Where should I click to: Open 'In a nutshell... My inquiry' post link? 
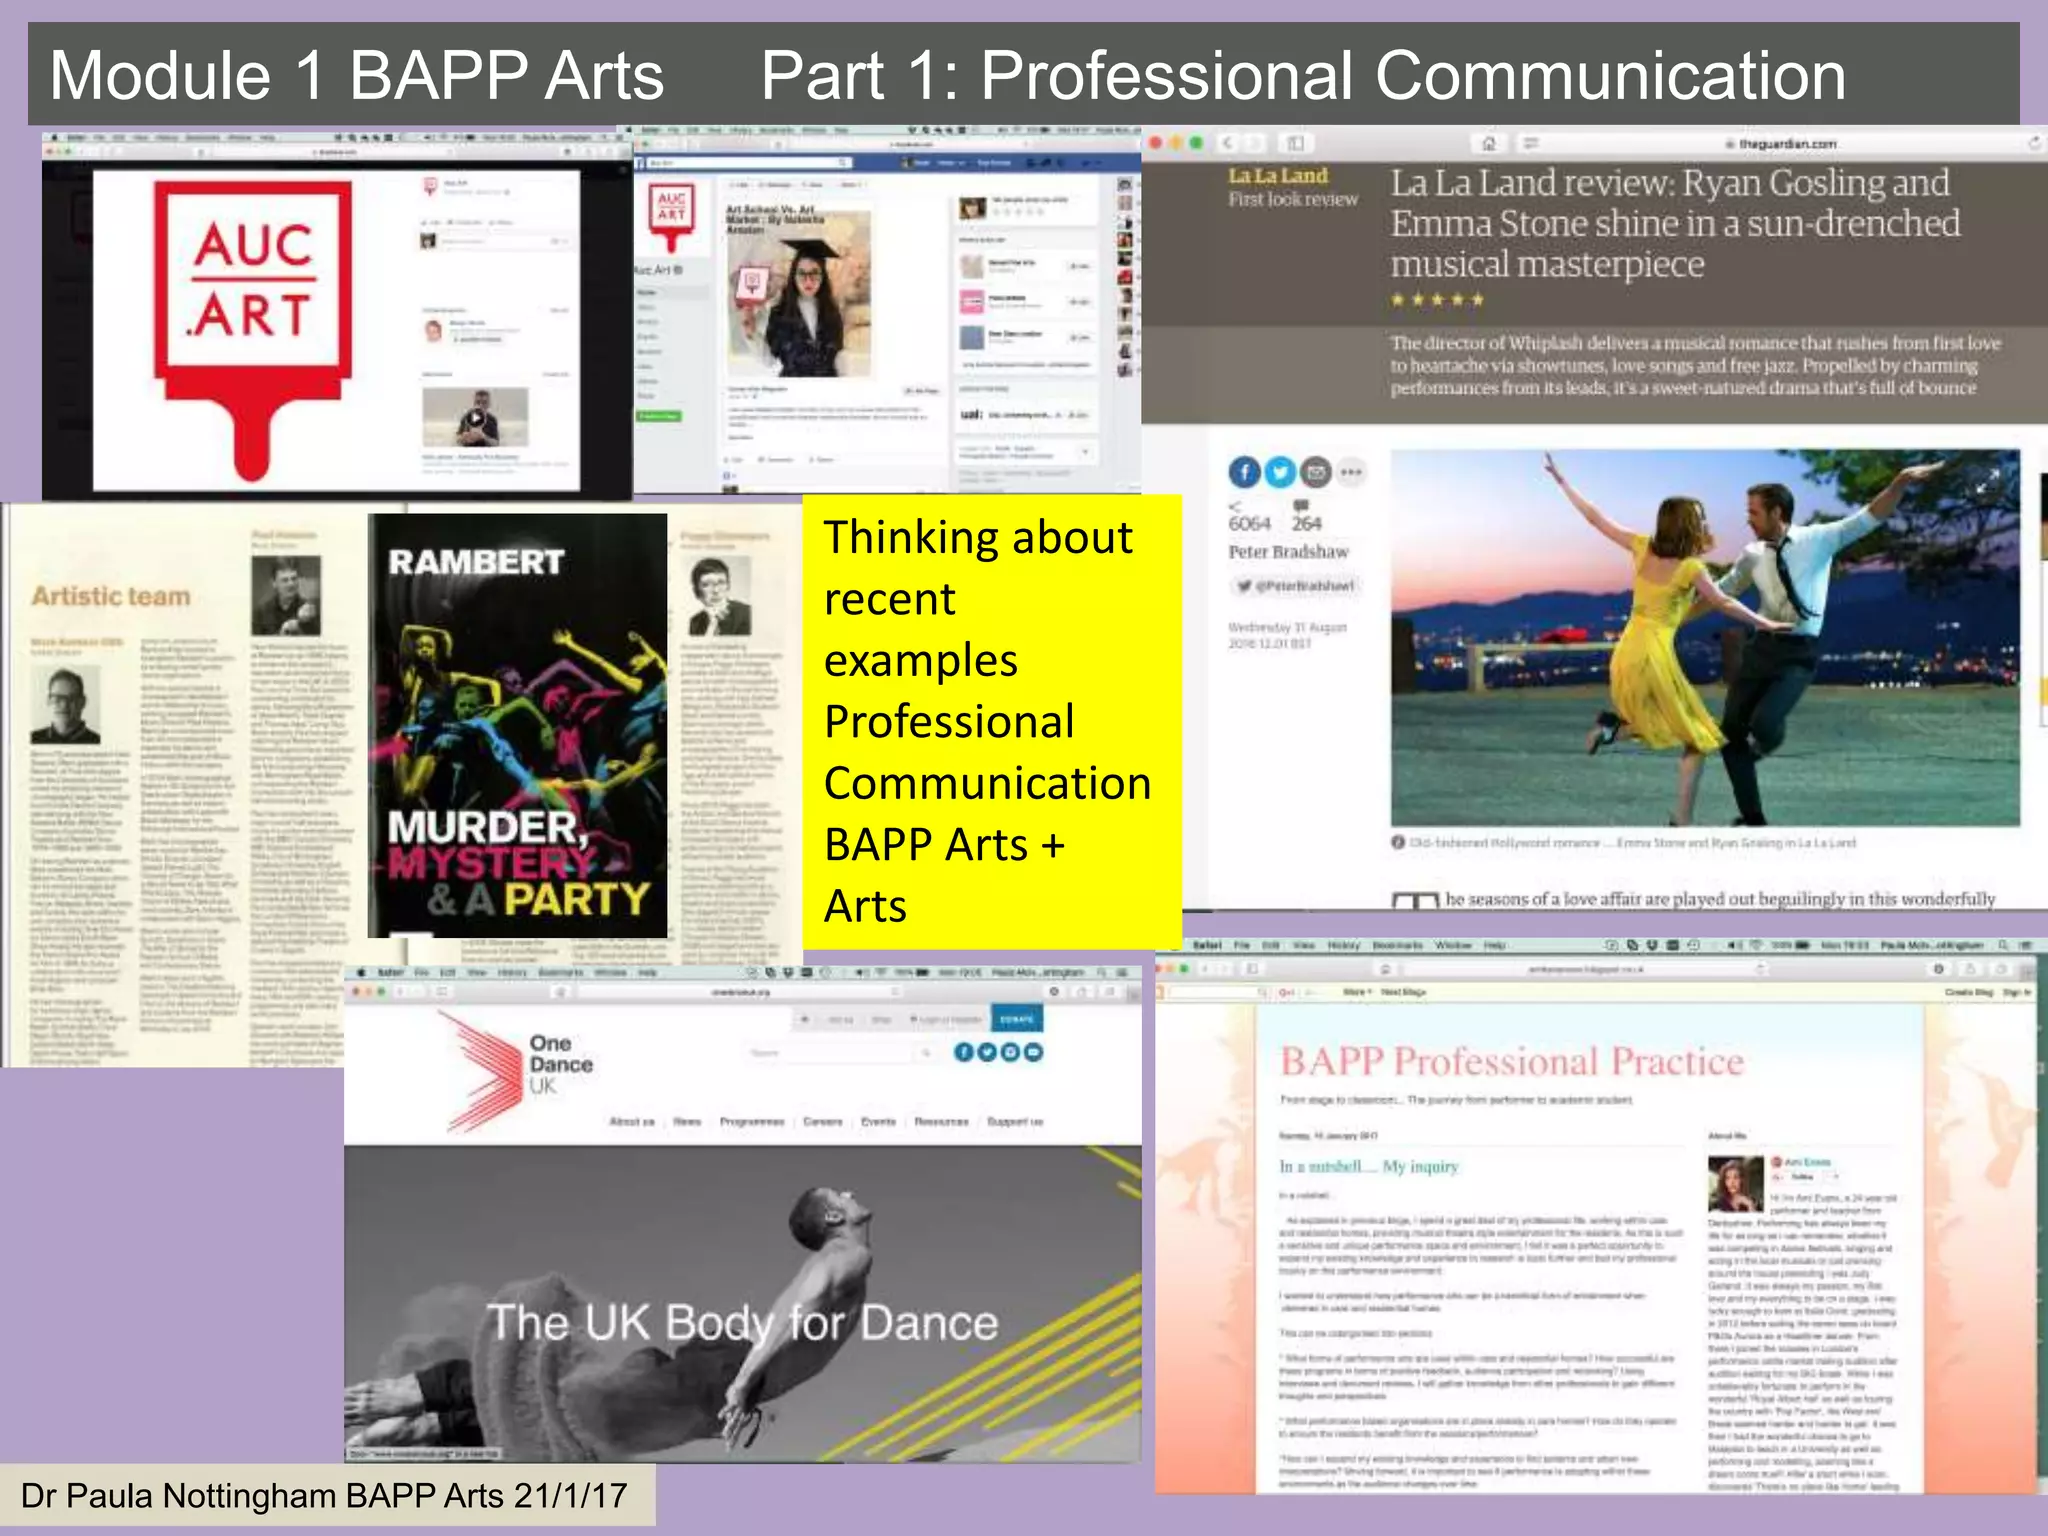[1368, 1167]
